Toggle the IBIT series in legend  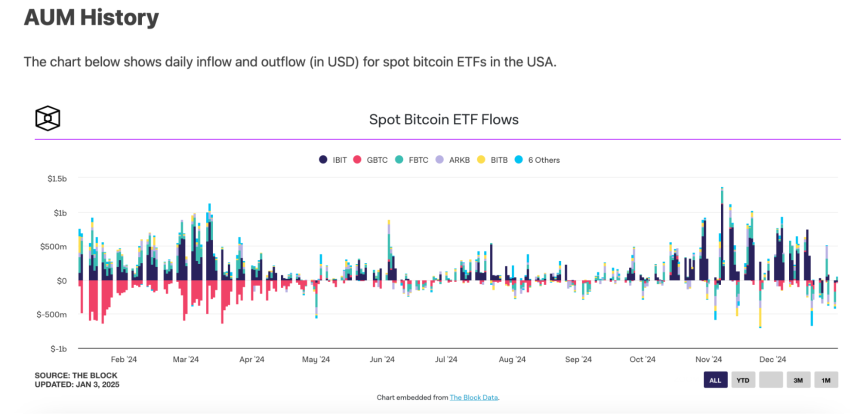pyautogui.click(x=333, y=160)
